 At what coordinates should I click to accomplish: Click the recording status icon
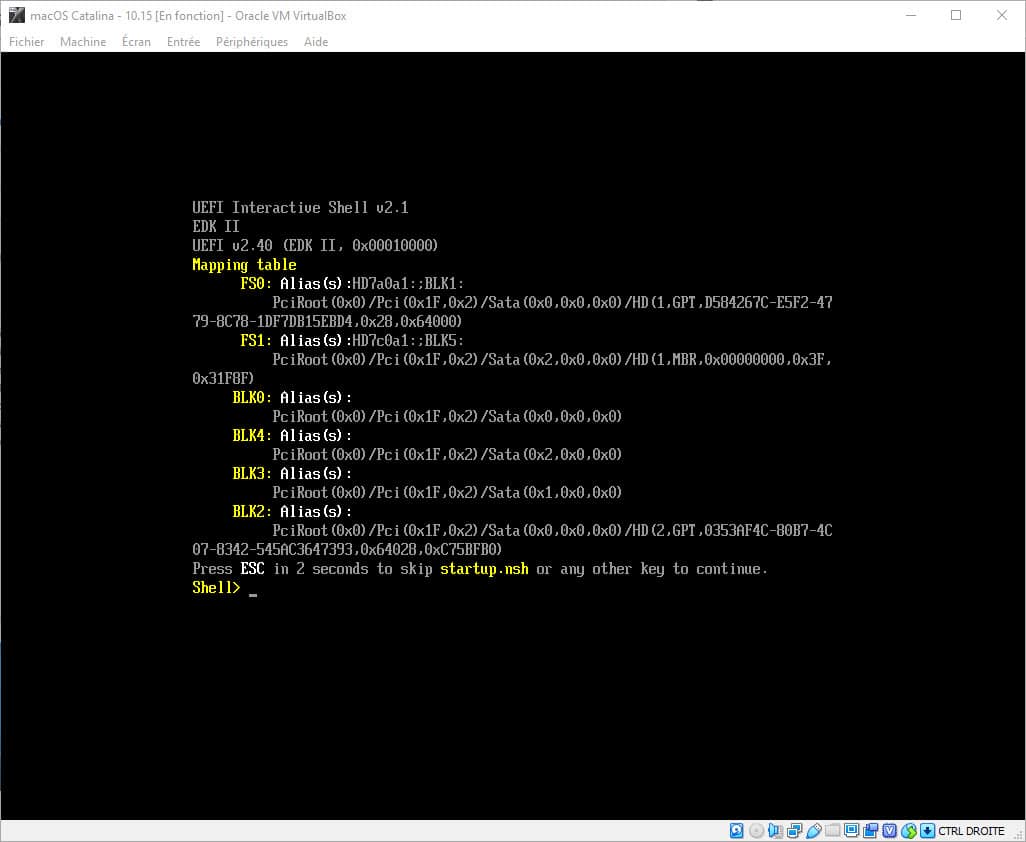coord(870,831)
